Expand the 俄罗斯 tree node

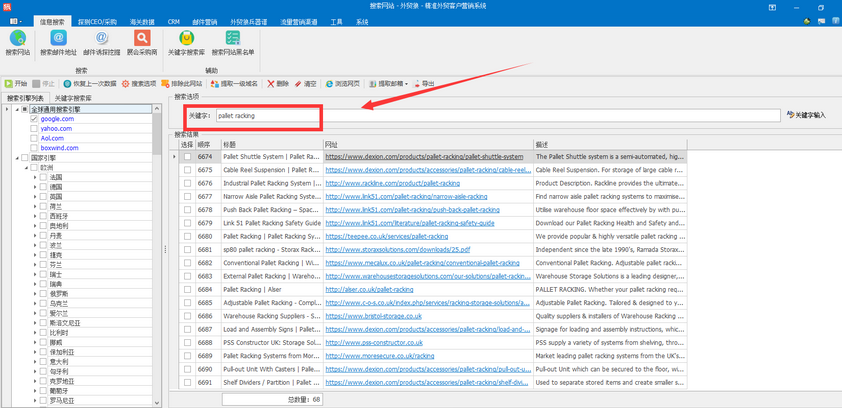[35, 294]
